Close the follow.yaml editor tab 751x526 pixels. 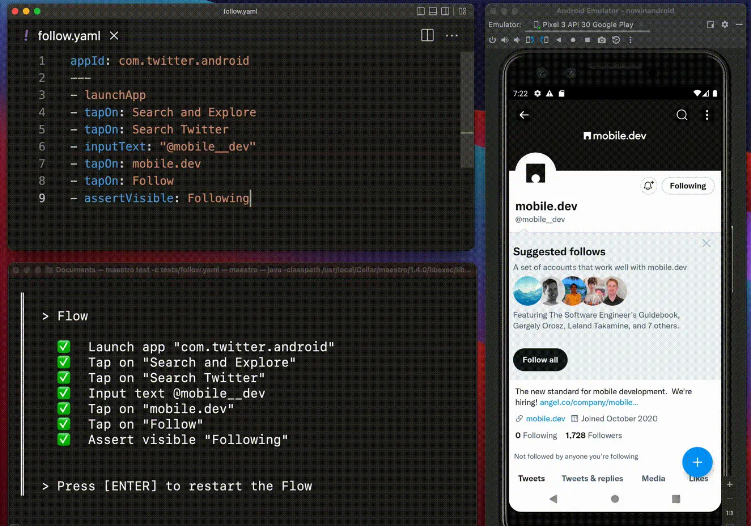click(x=114, y=36)
